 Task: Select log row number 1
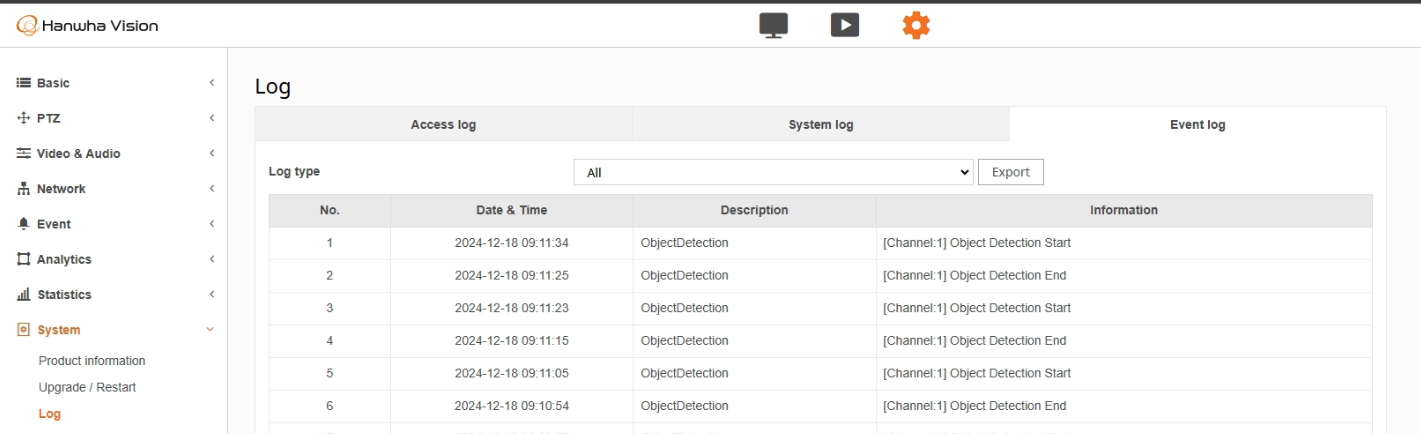(x=820, y=243)
